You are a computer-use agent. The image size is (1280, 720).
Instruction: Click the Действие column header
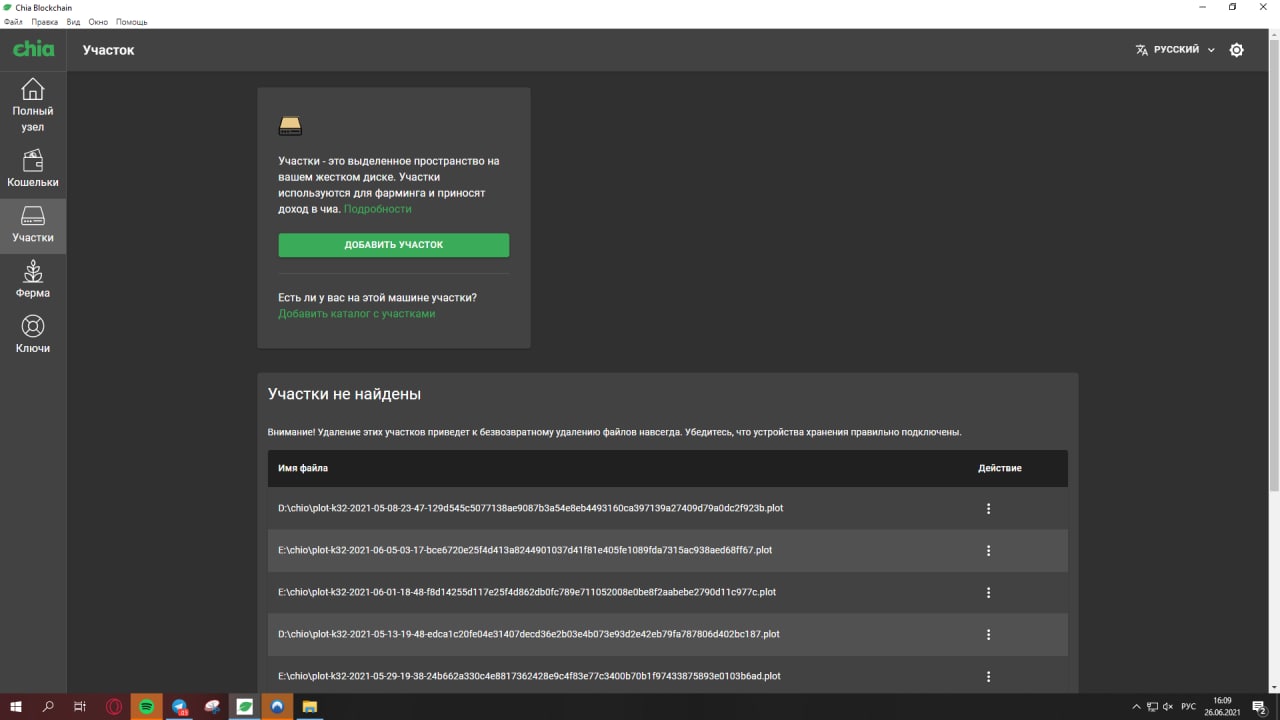coord(1000,468)
